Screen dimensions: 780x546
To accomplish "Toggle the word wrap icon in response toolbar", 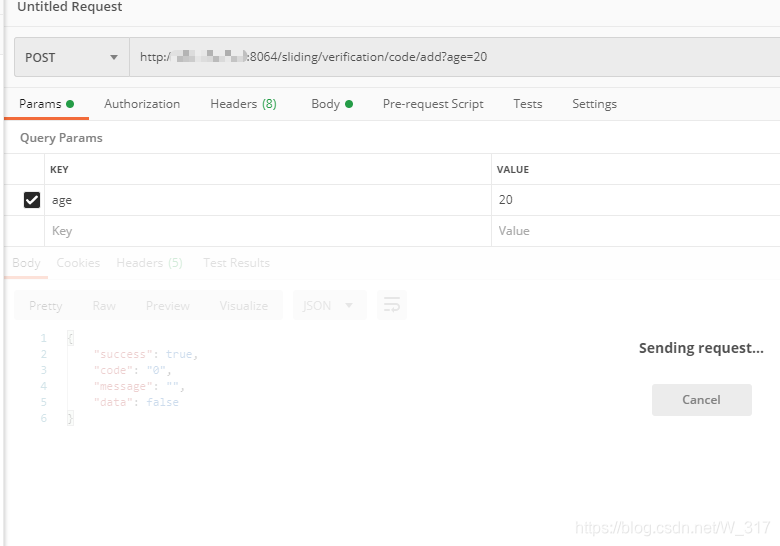I will 391,305.
